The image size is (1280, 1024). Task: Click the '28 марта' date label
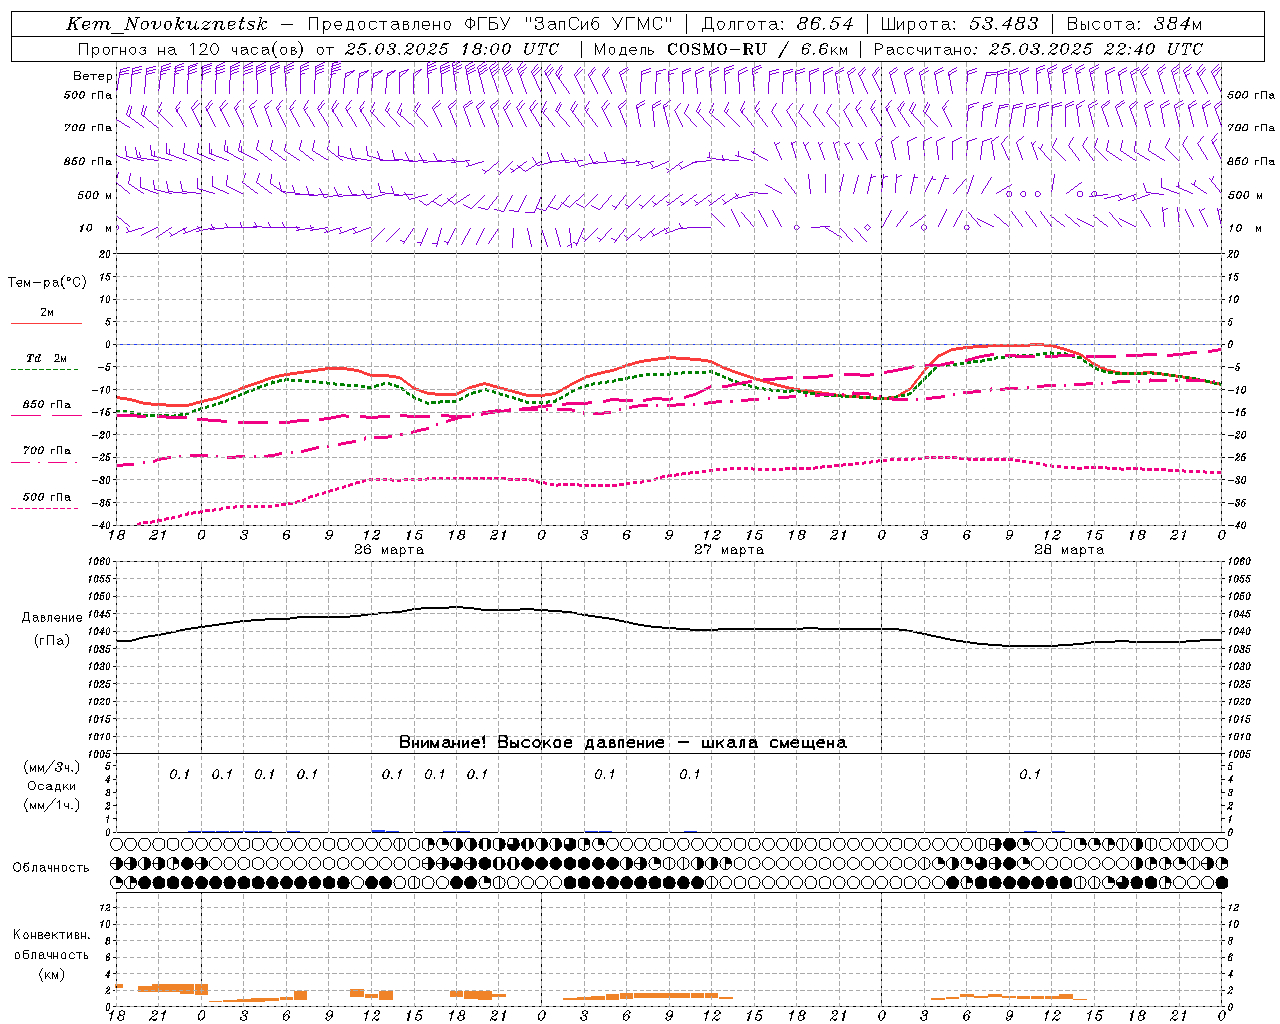point(1069,550)
